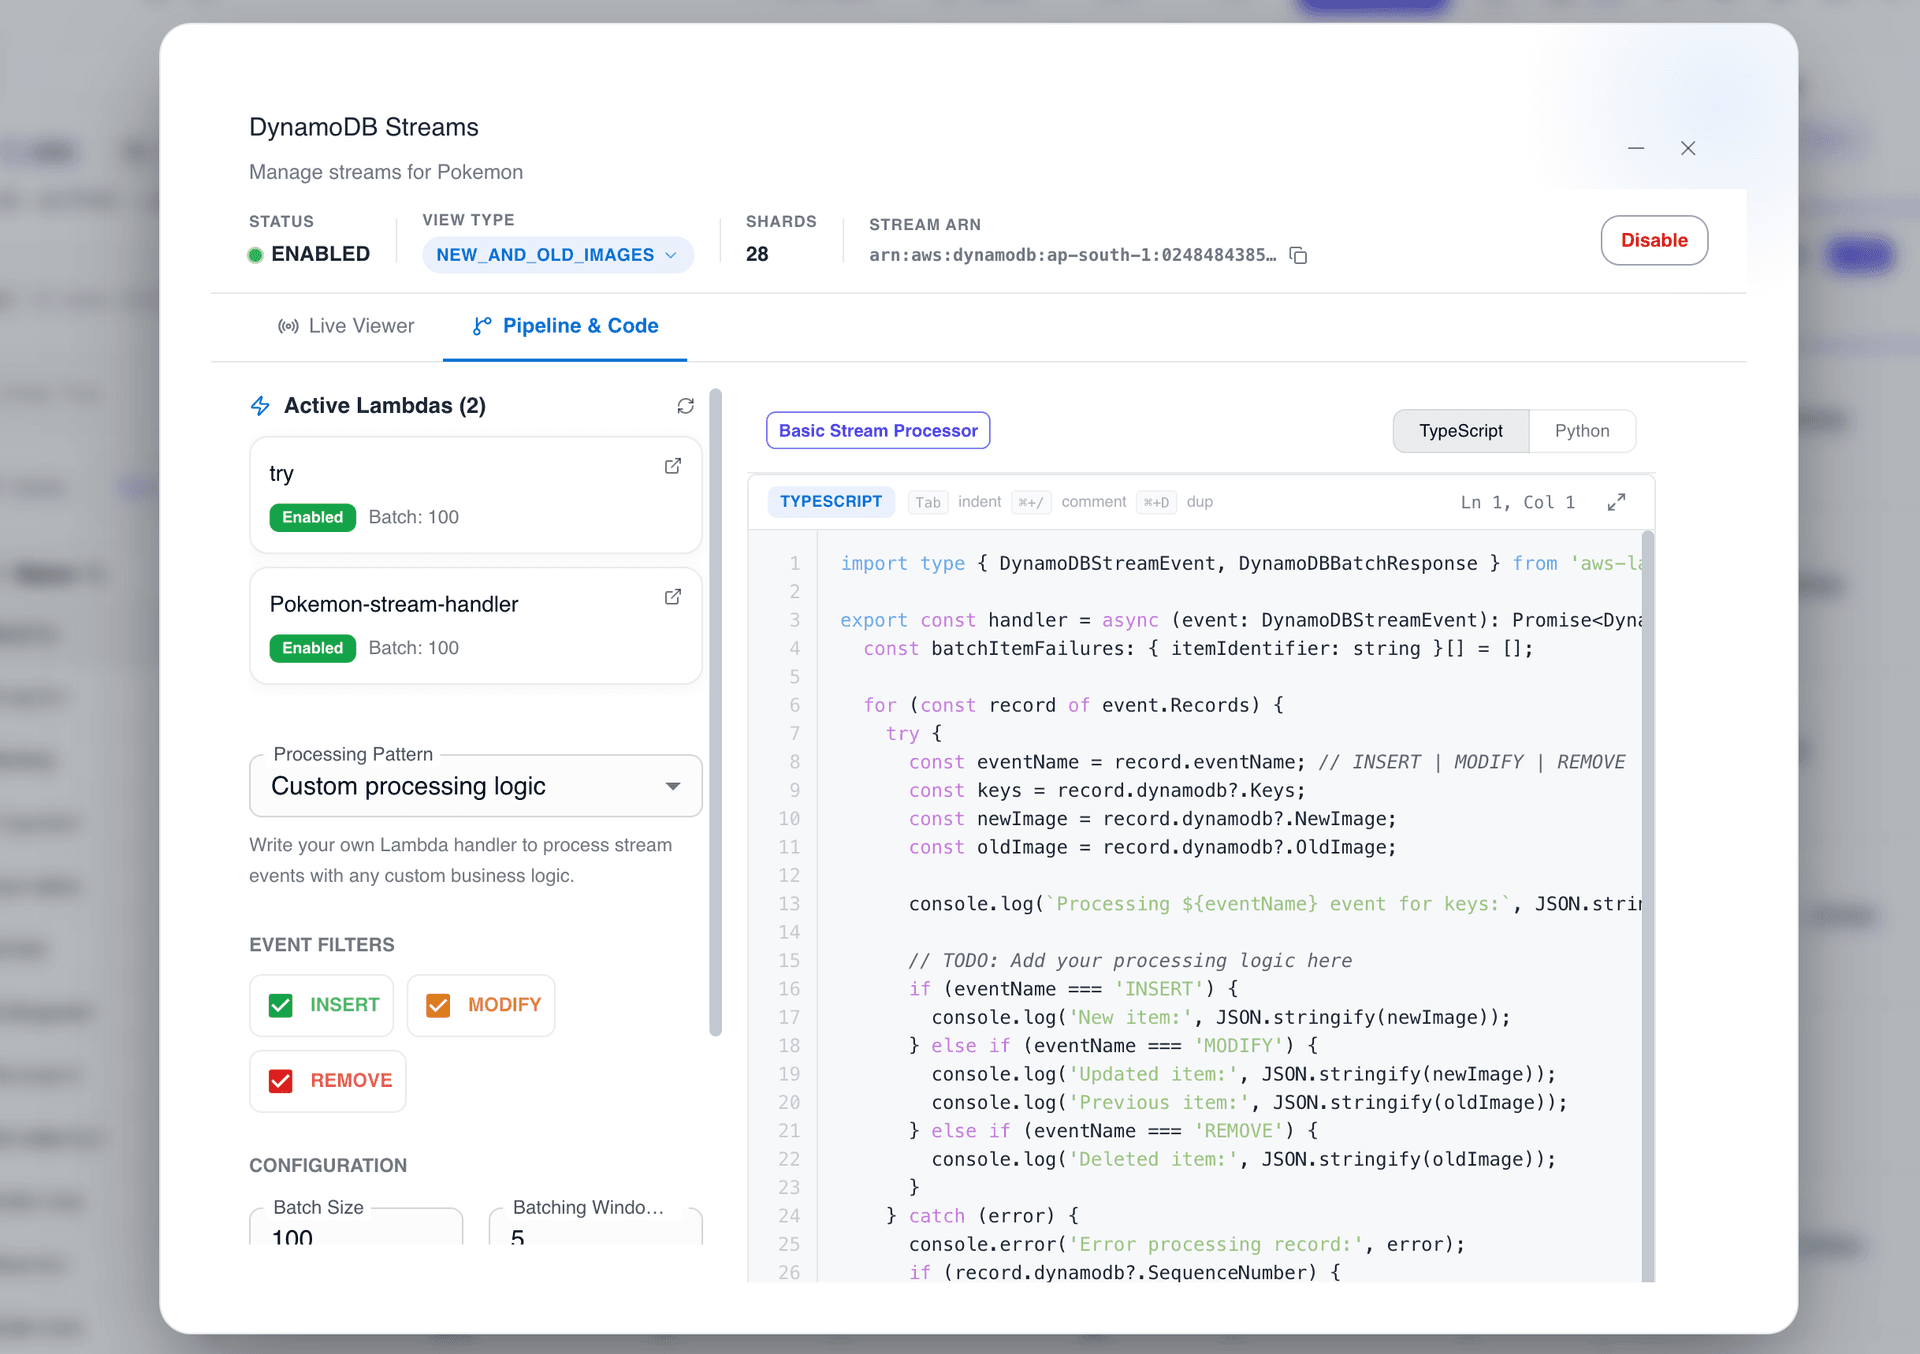
Task: Switch code language to Python
Action: [1582, 431]
